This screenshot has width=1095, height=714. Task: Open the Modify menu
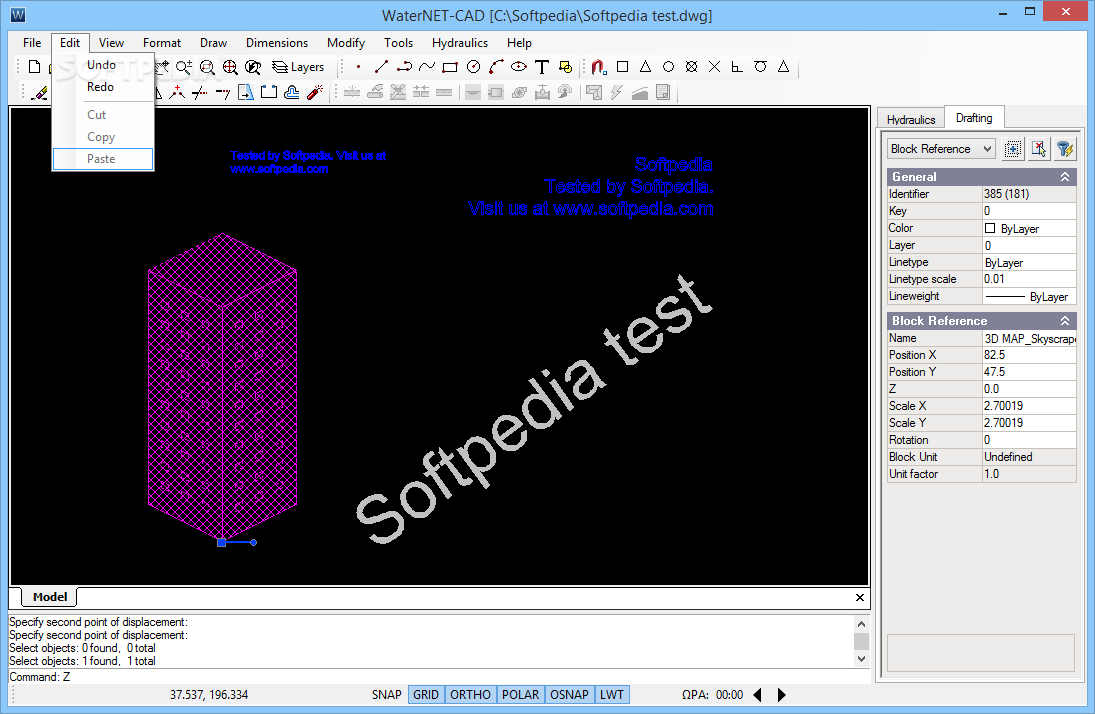pyautogui.click(x=346, y=43)
